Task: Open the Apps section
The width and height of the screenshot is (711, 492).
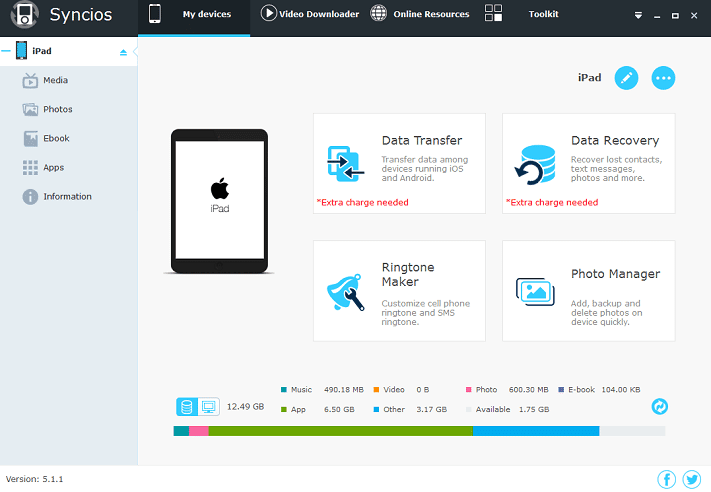Action: pos(54,168)
